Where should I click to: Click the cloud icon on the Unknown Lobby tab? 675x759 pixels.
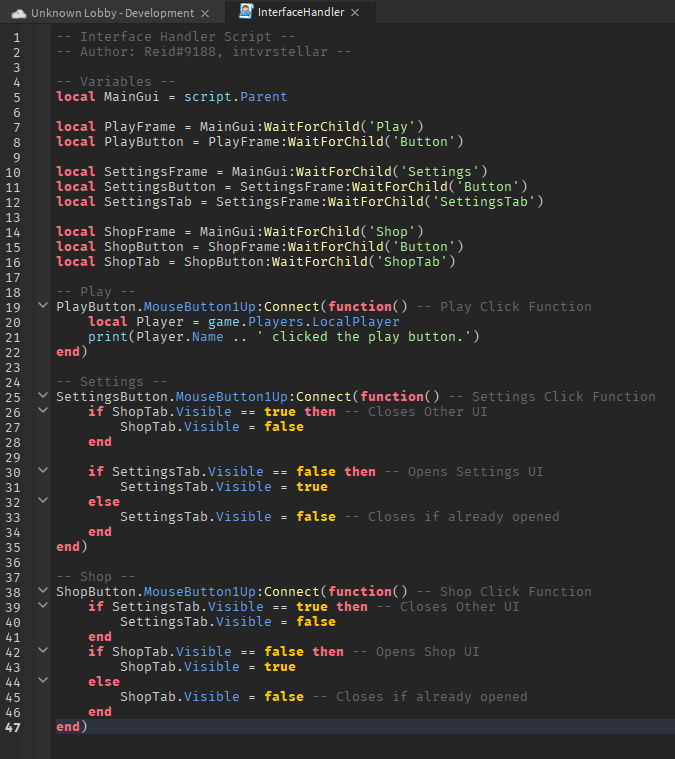pos(19,14)
